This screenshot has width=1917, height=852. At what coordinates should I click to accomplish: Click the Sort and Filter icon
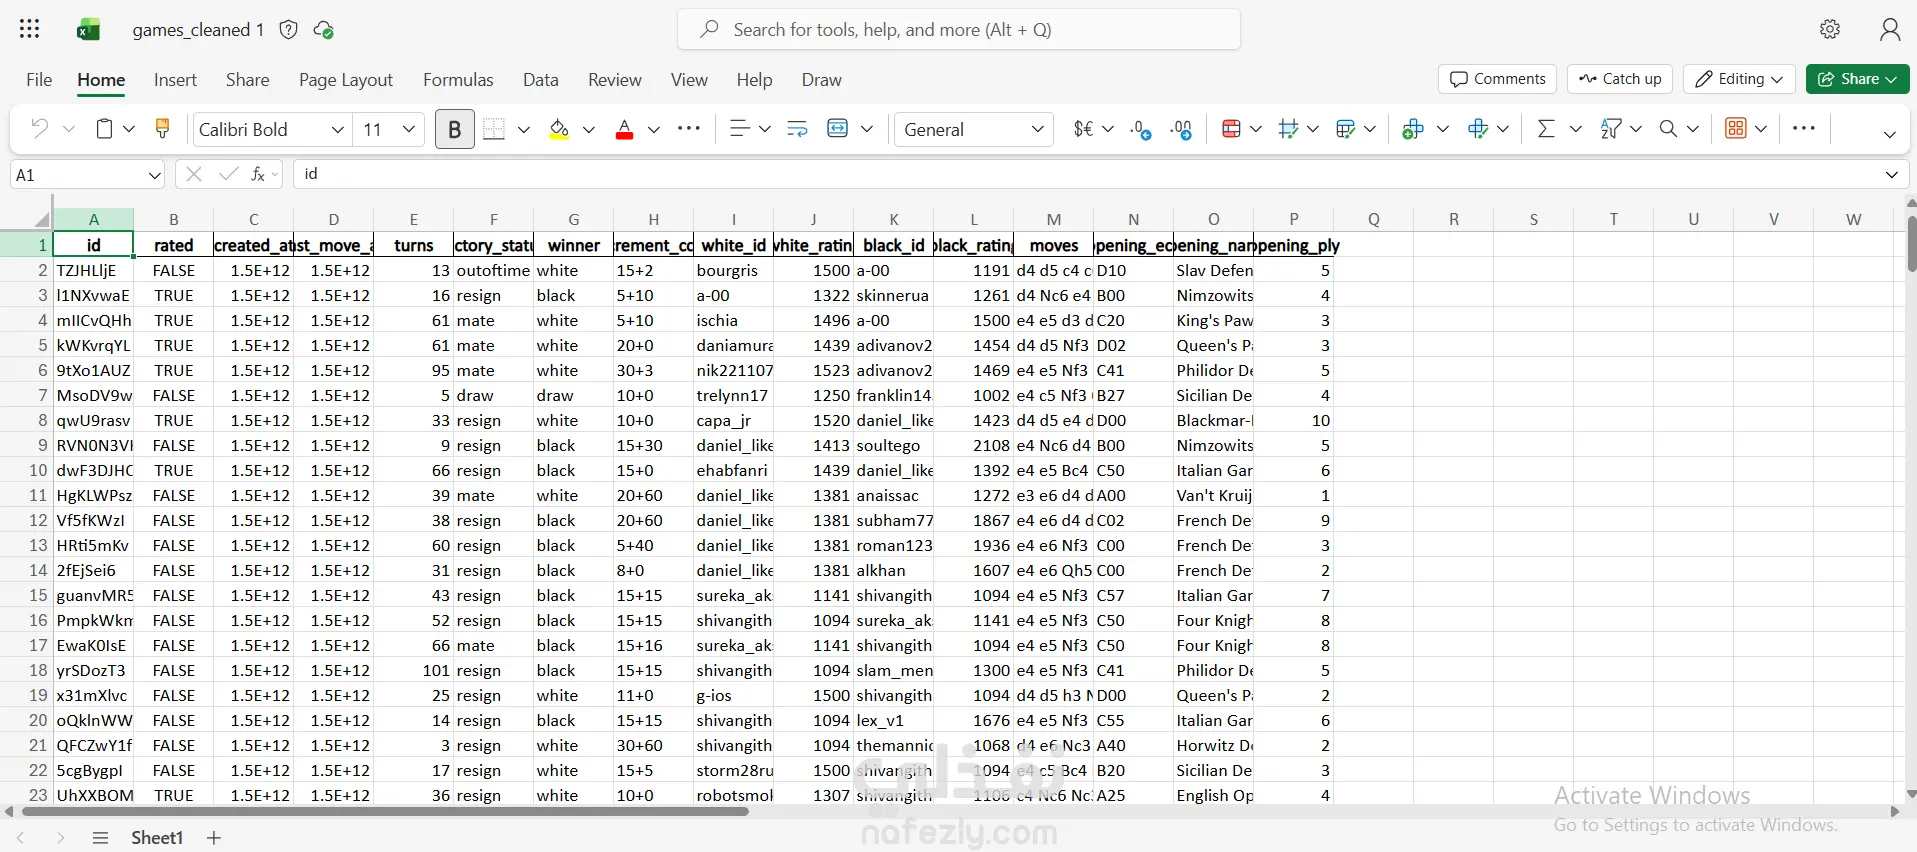(x=1610, y=129)
